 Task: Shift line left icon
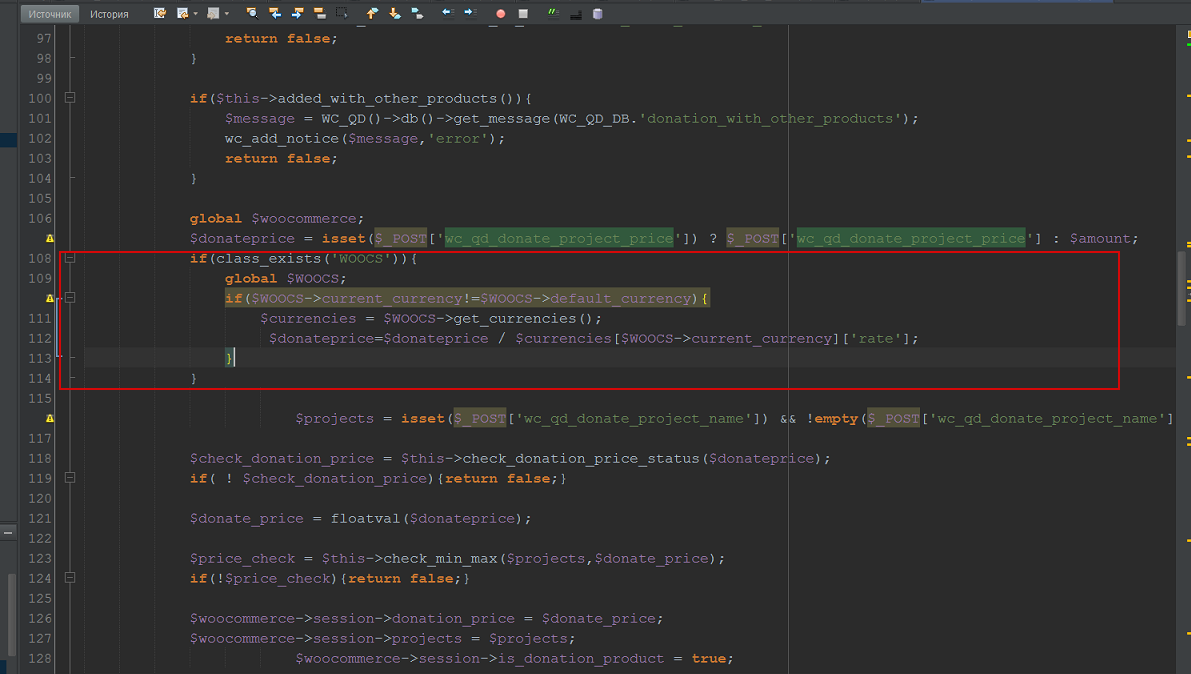pos(448,12)
